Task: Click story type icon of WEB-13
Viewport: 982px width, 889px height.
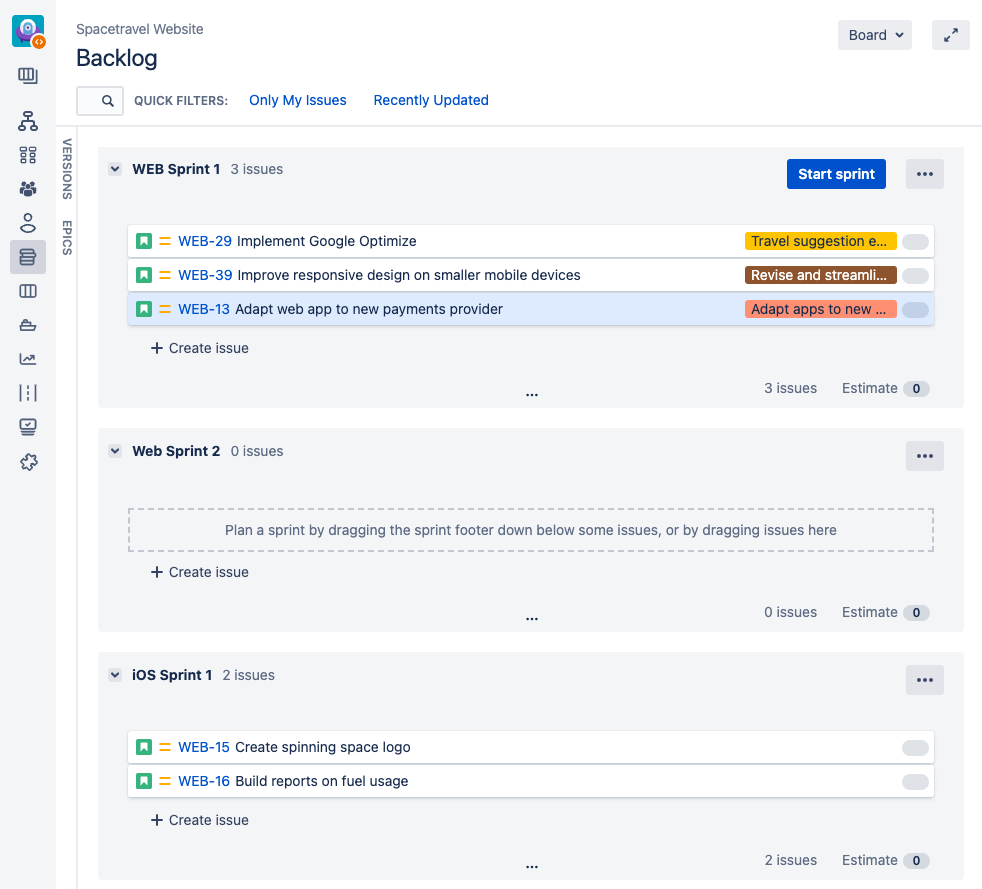Action: pyautogui.click(x=144, y=309)
